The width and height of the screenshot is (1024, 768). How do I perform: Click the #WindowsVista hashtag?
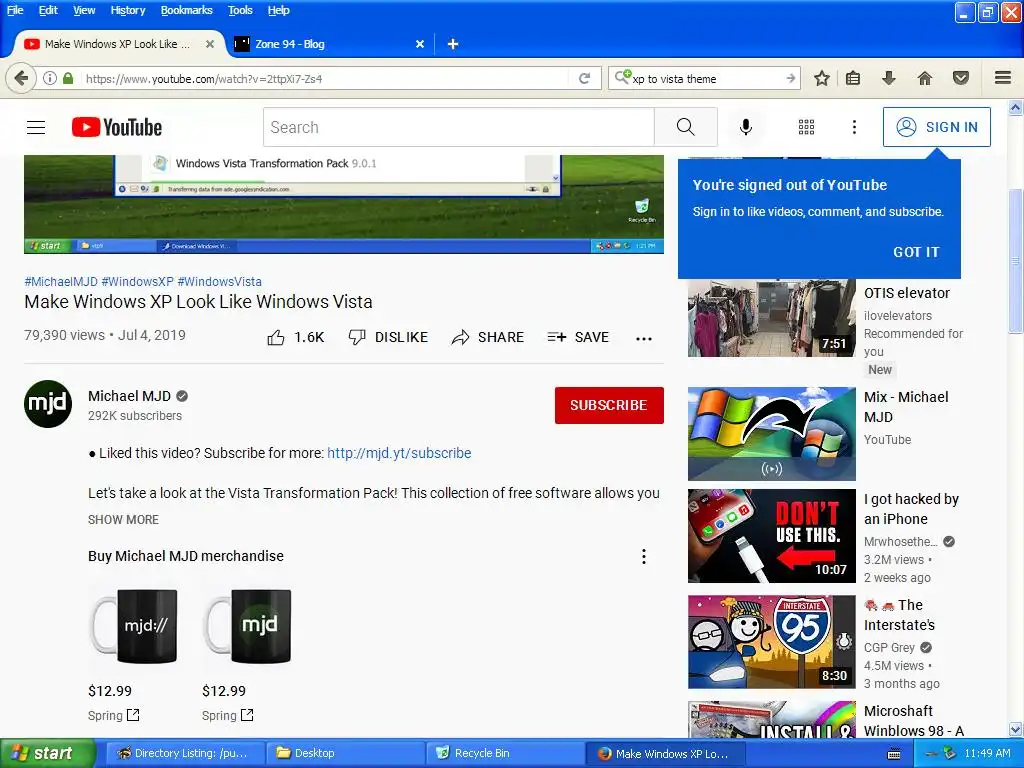[x=219, y=281]
